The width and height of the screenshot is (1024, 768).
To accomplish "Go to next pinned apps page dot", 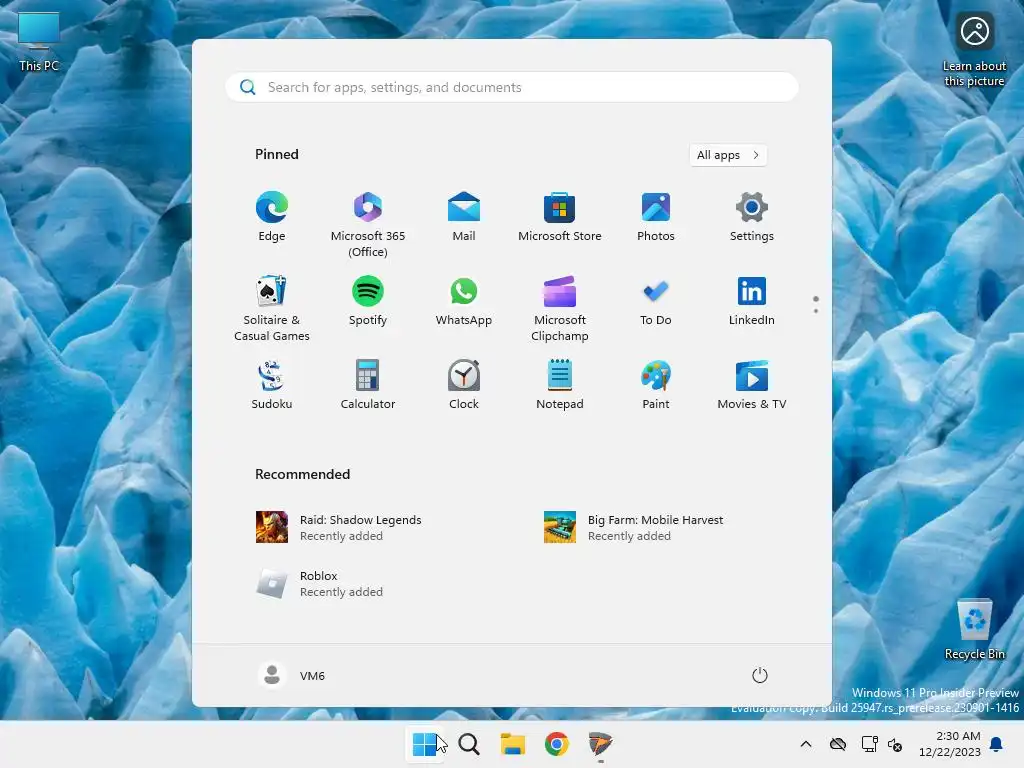I will tap(816, 311).
